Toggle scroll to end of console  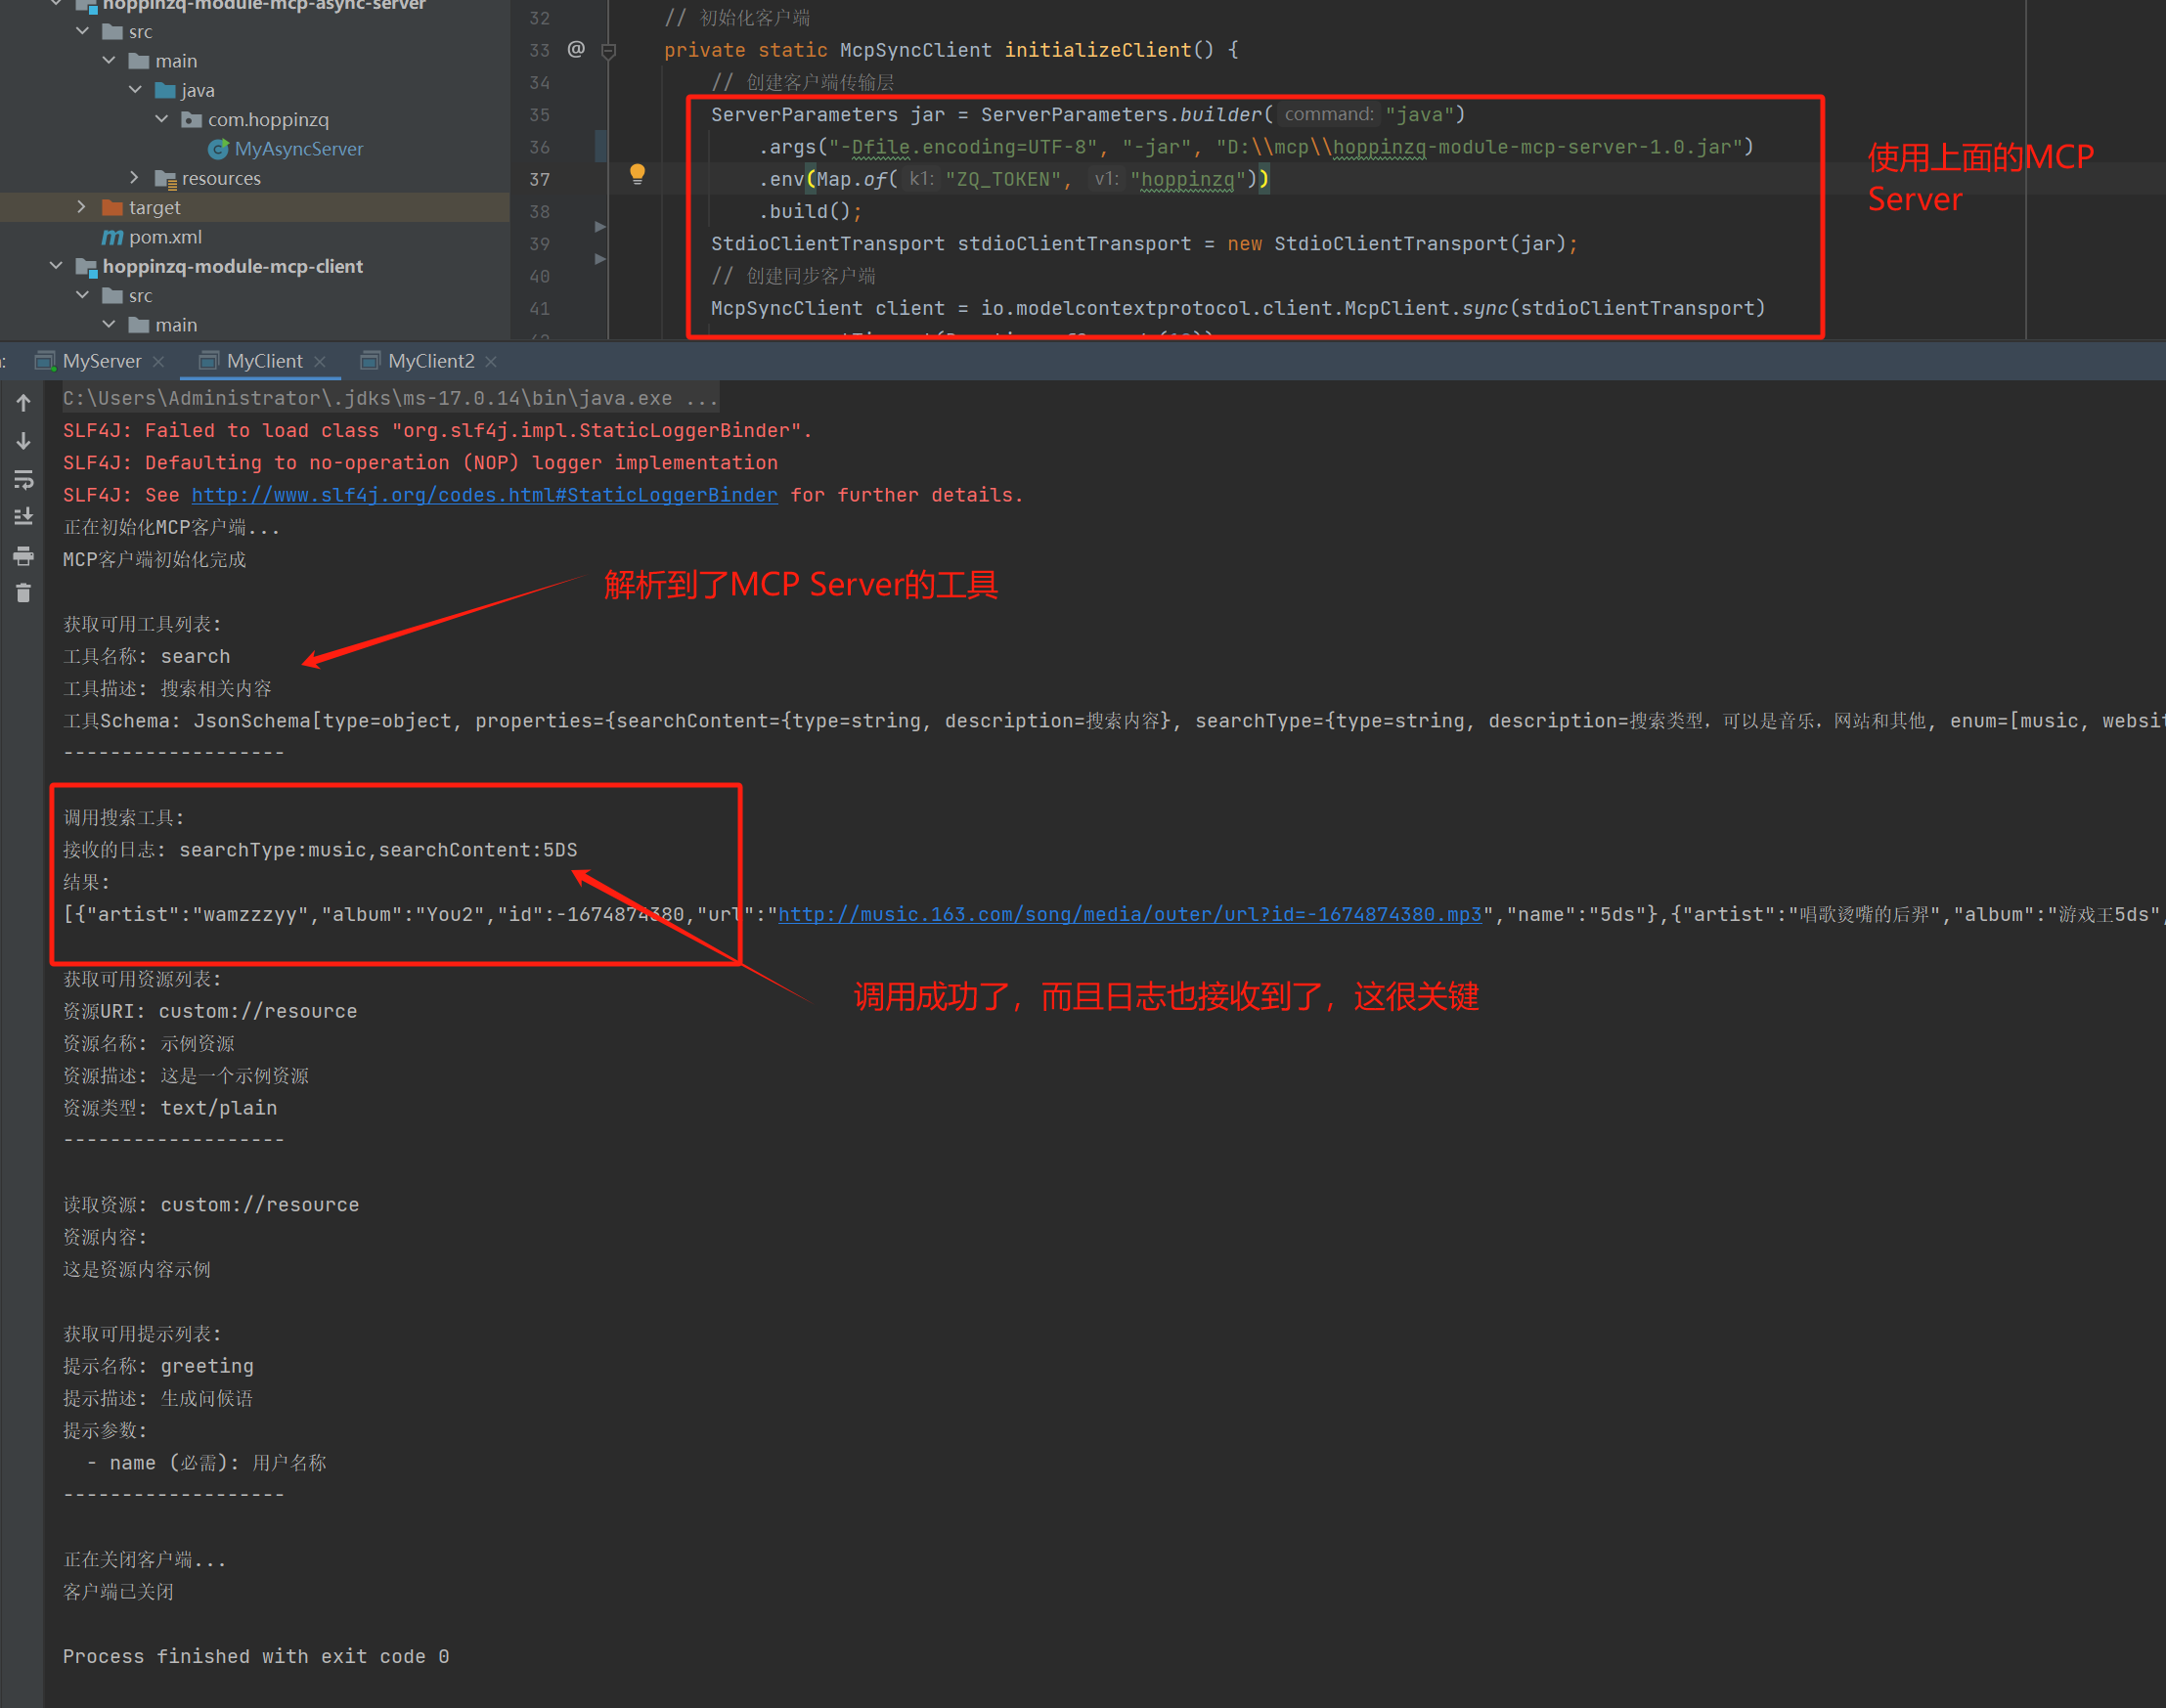tap(23, 517)
